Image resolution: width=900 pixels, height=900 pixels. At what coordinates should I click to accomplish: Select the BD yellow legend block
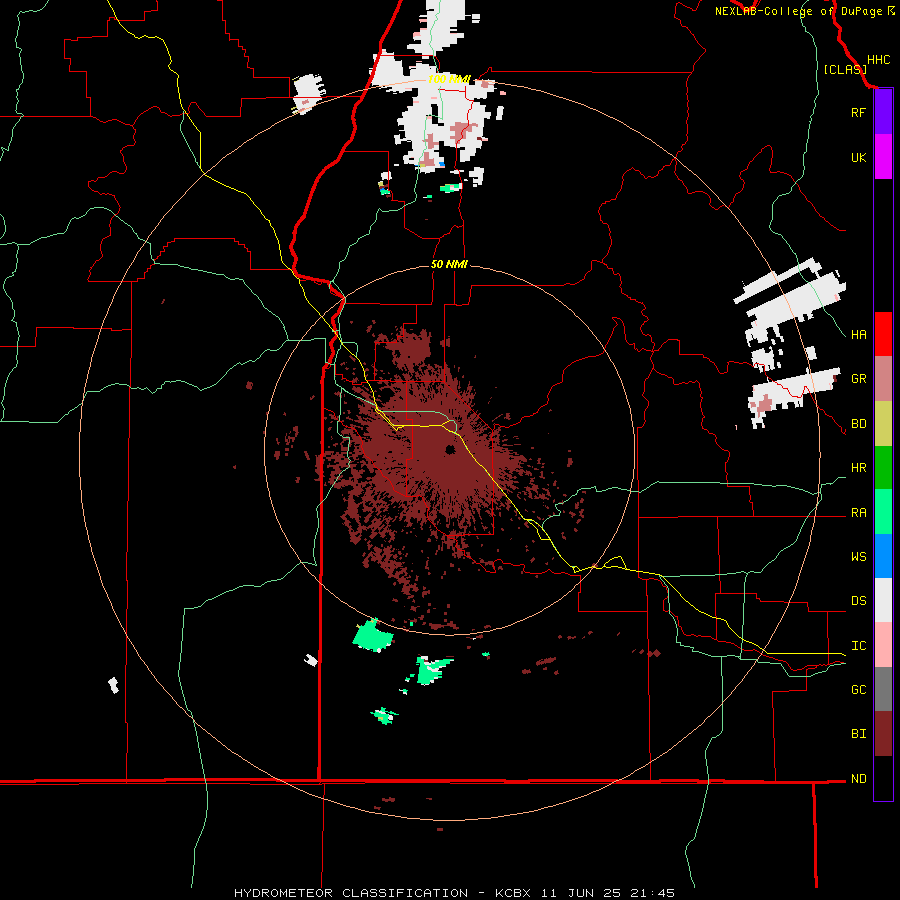883,424
